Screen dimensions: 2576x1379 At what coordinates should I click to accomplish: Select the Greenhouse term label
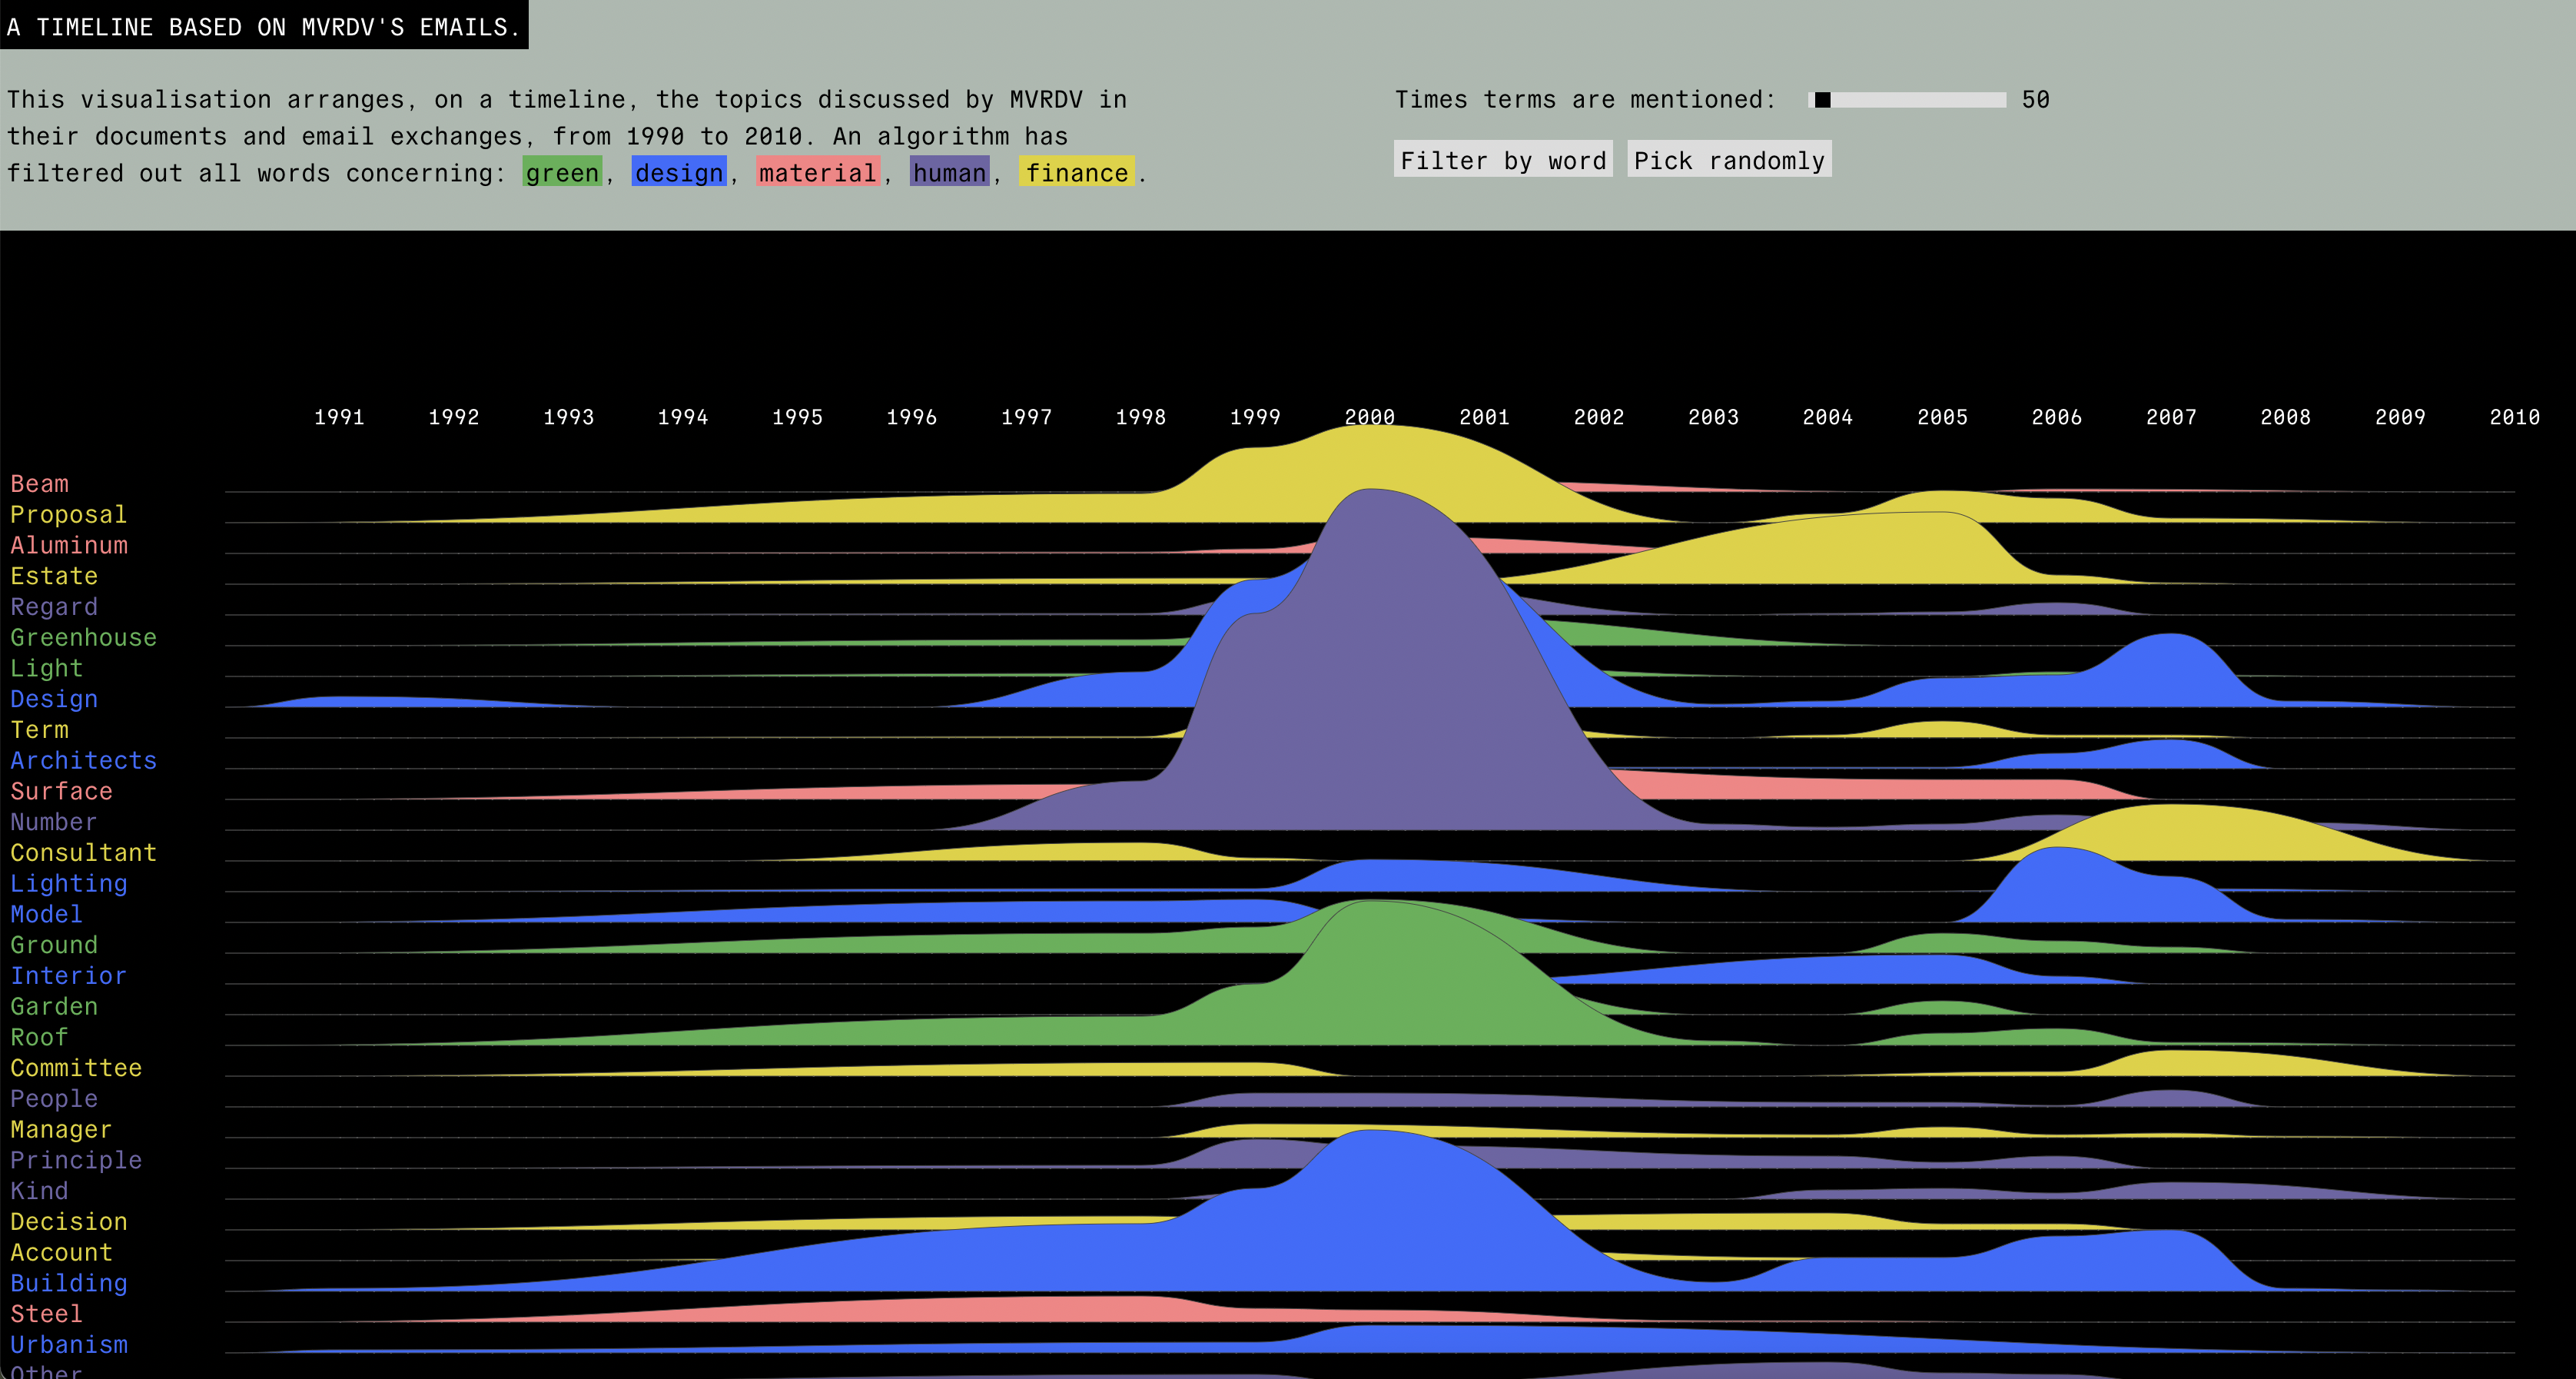point(83,637)
